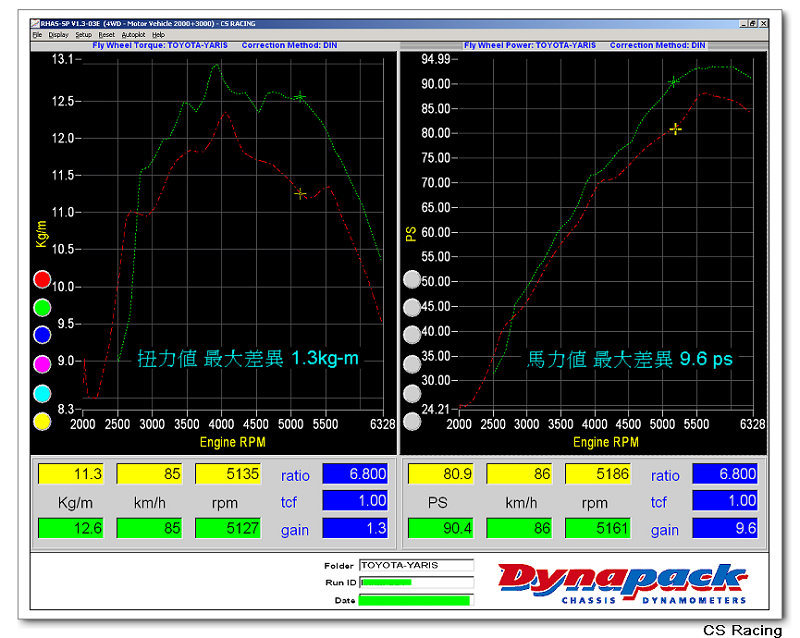Click the grey button beside 24.21

point(412,422)
